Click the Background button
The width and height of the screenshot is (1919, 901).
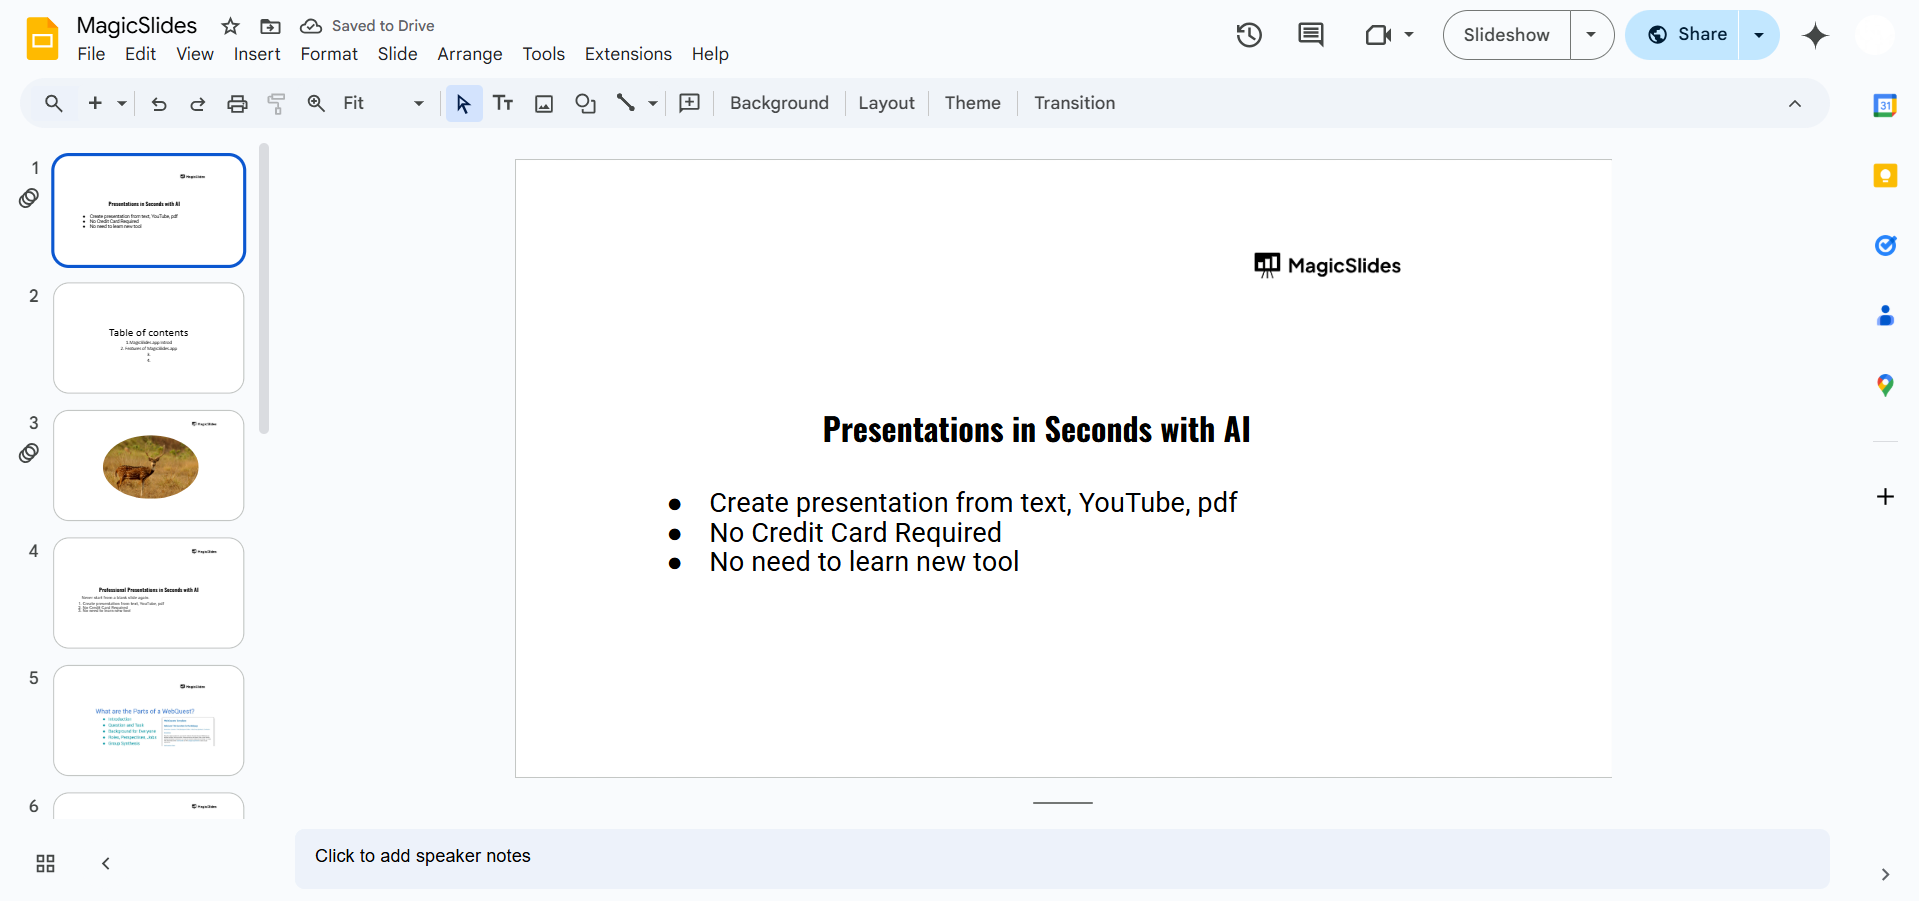(x=779, y=103)
